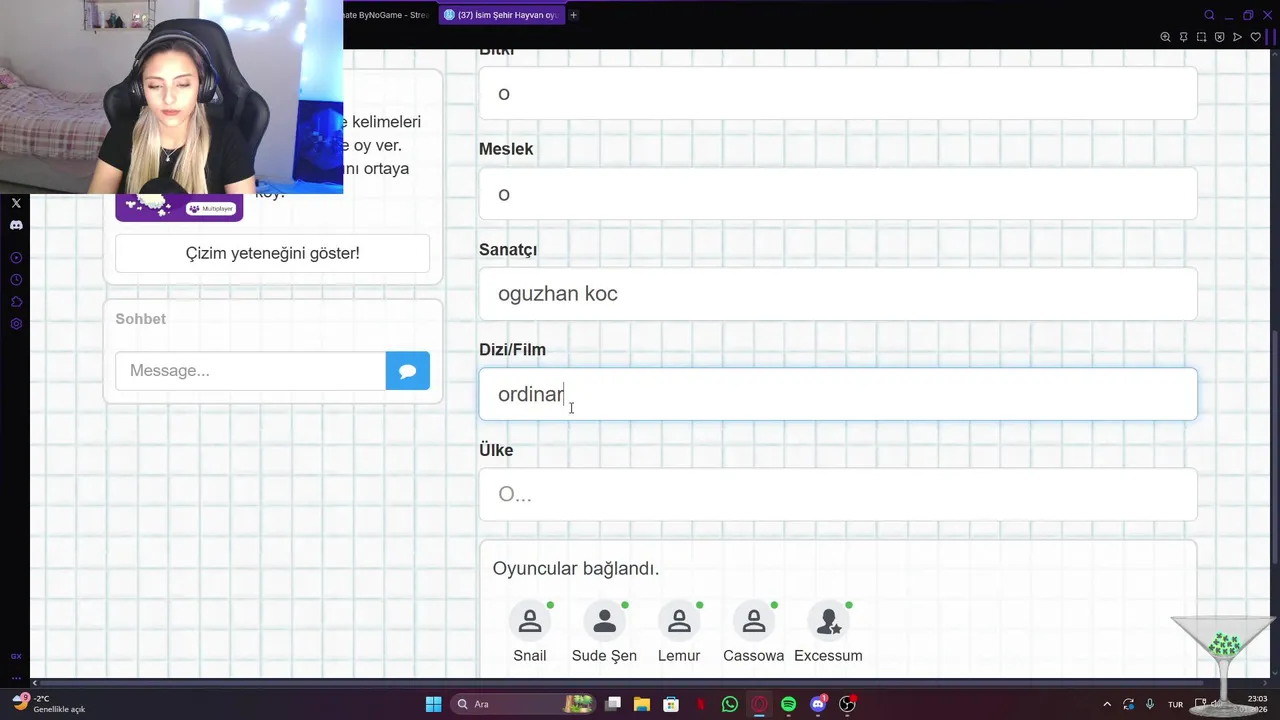Open the player icon in Opera sidebar
The width and height of the screenshot is (1280, 720).
point(16,258)
